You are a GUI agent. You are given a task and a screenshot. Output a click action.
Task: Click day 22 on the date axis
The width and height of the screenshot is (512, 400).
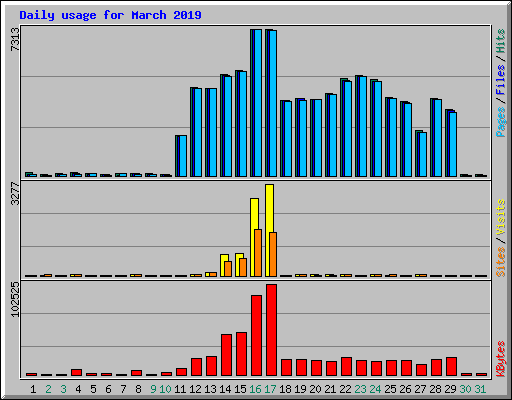345,389
